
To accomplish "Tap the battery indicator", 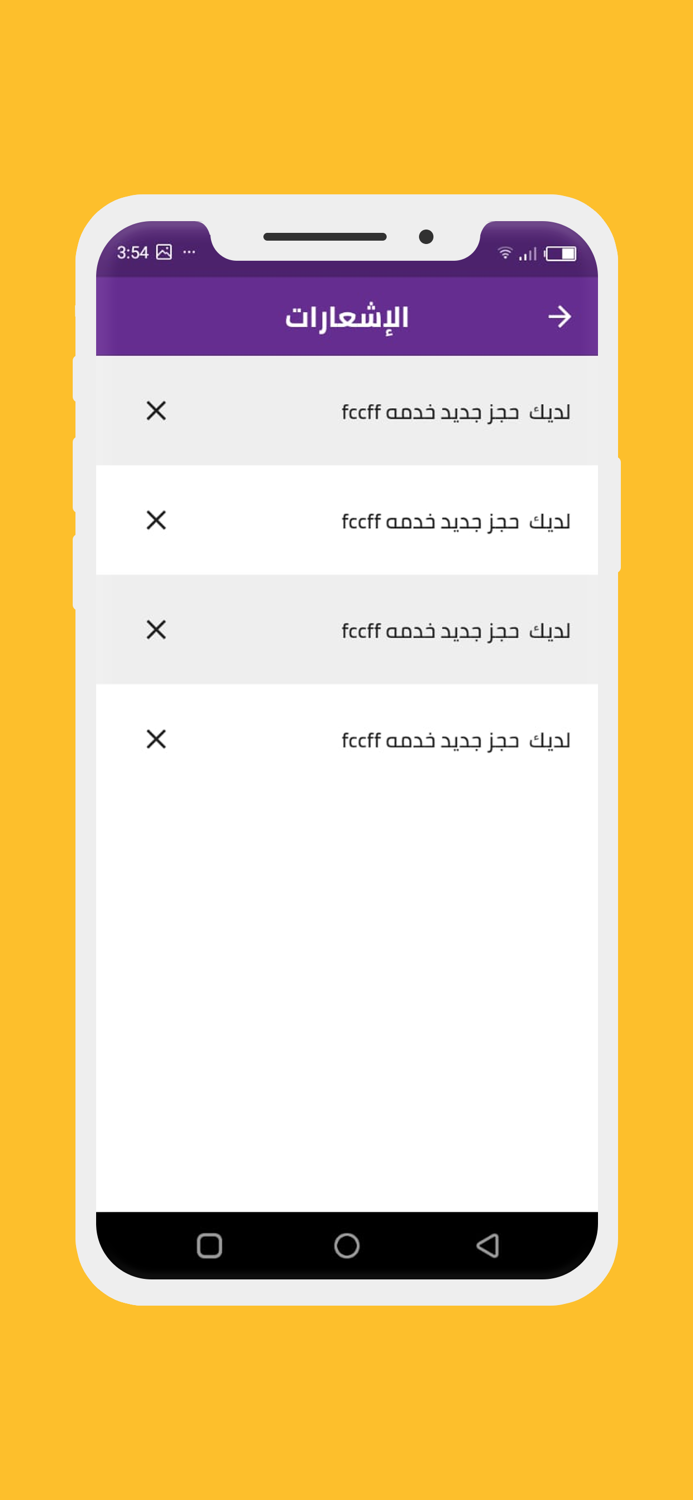I will tap(560, 253).
